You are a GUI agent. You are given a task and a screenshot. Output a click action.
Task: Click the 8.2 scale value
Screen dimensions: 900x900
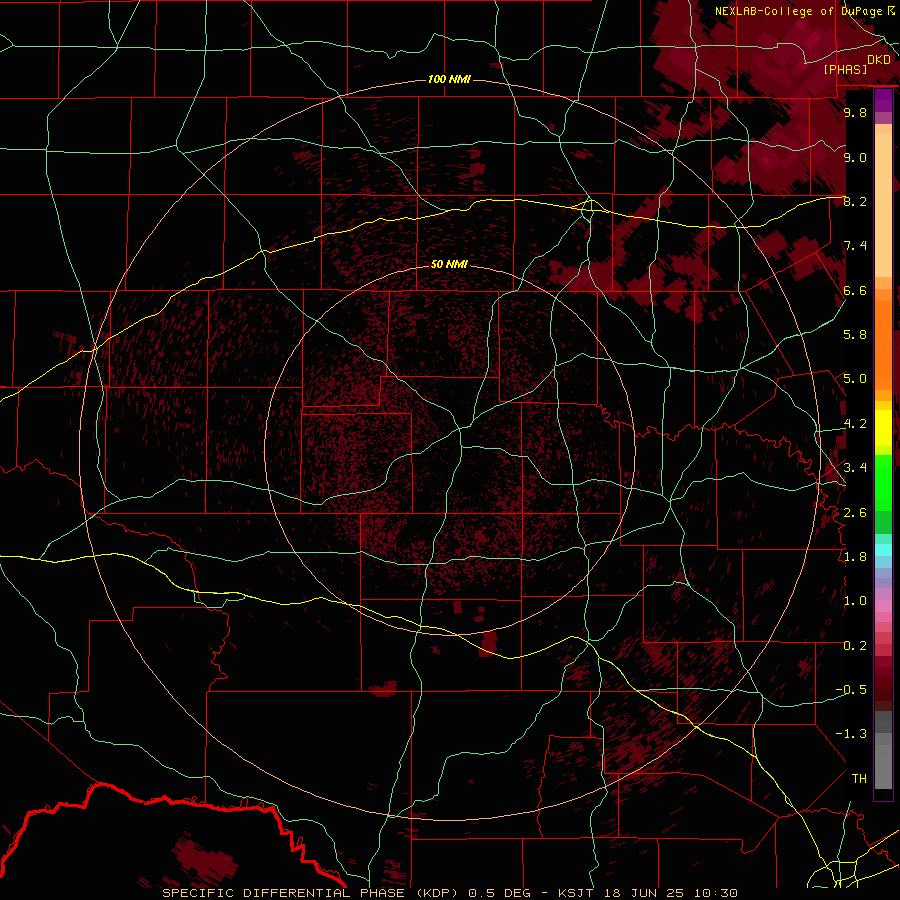pyautogui.click(x=855, y=201)
